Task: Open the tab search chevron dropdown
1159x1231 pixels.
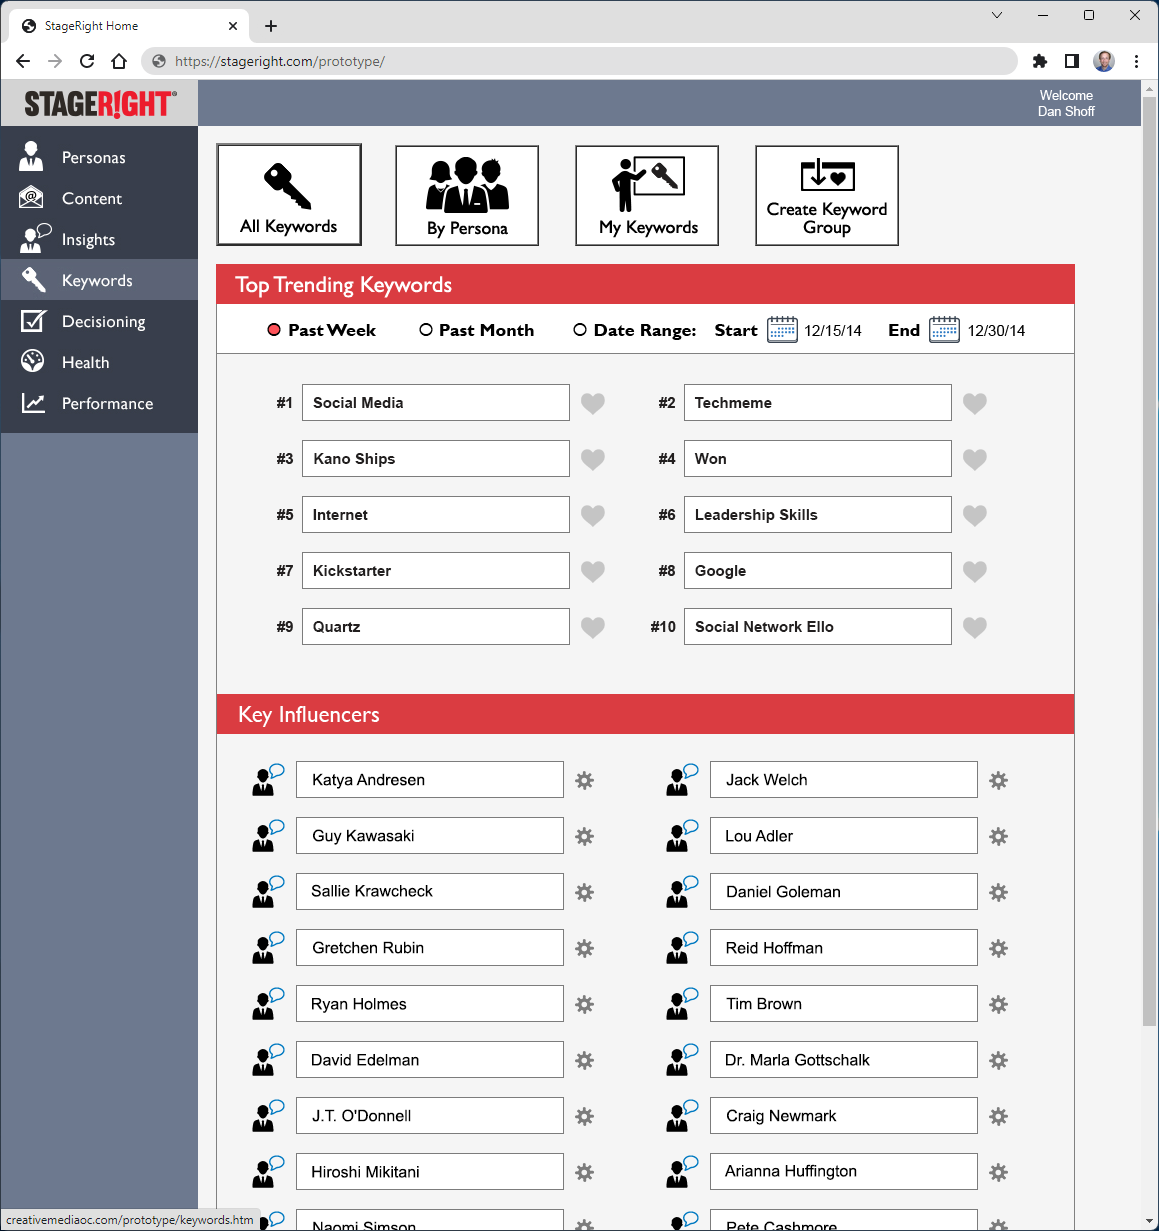Action: (997, 15)
